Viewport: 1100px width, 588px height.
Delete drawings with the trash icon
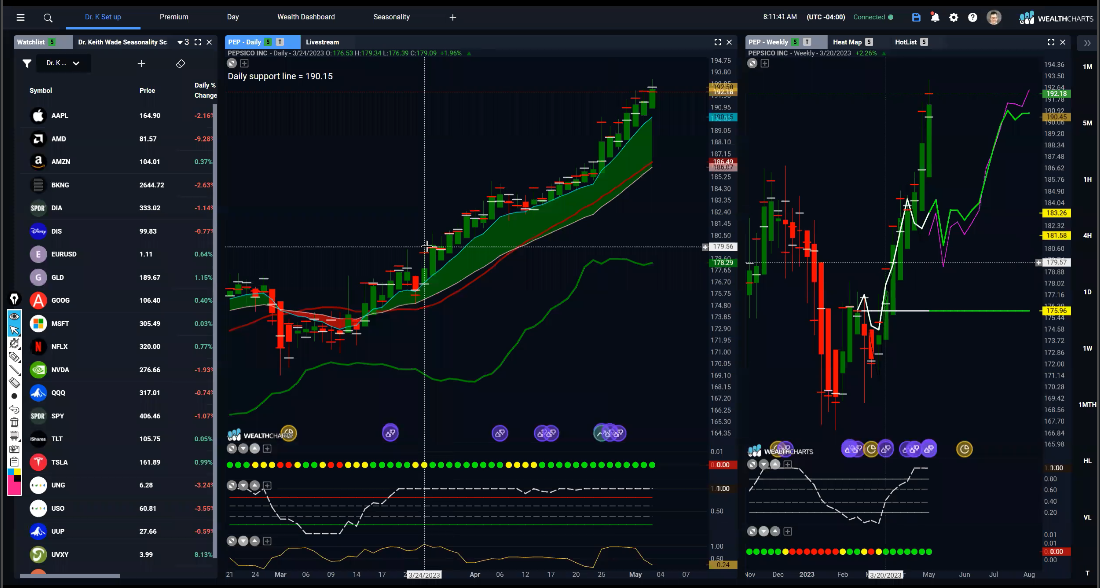coord(14,422)
